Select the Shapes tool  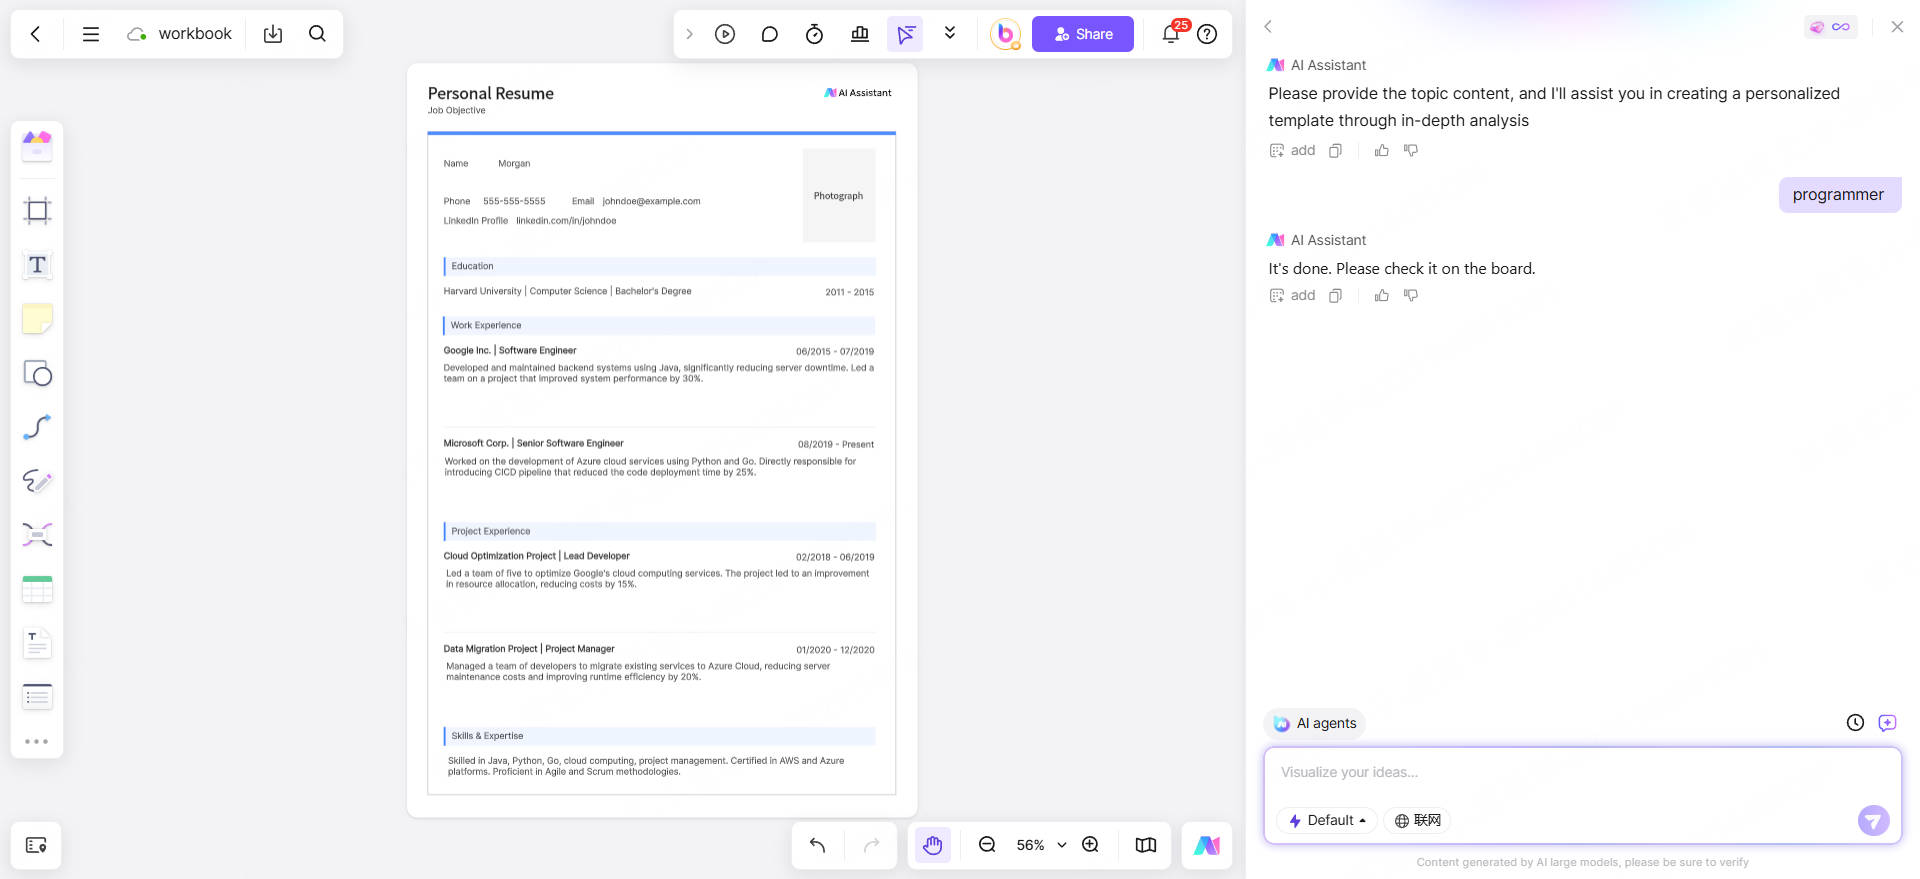coord(37,373)
